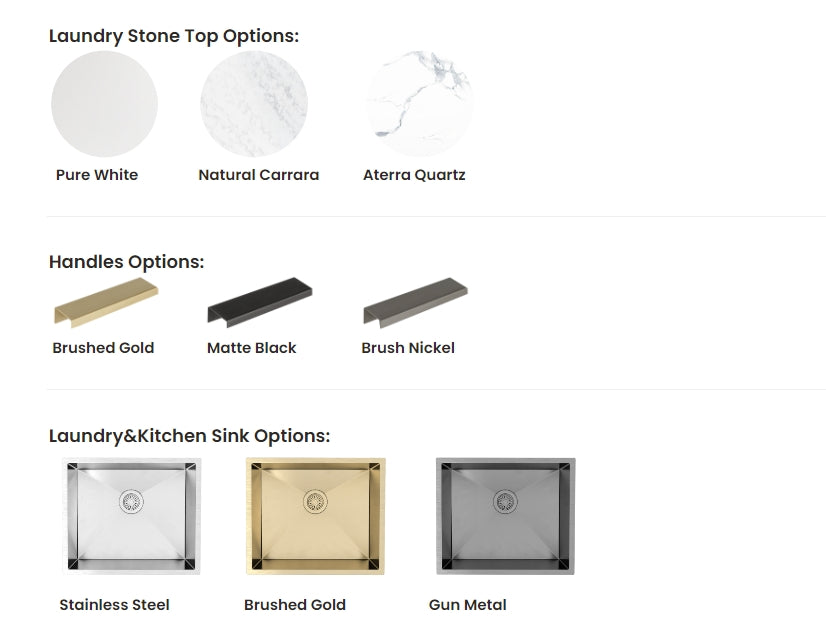Click the Aterra Quartz text label
The height and width of the screenshot is (643, 826).
click(414, 175)
